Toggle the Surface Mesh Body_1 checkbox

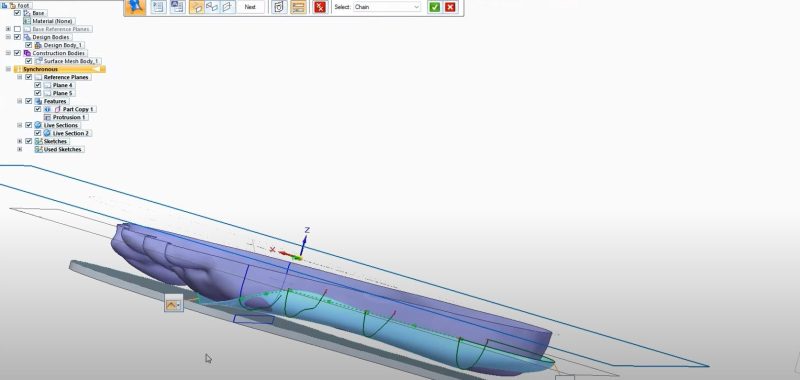coord(29,61)
